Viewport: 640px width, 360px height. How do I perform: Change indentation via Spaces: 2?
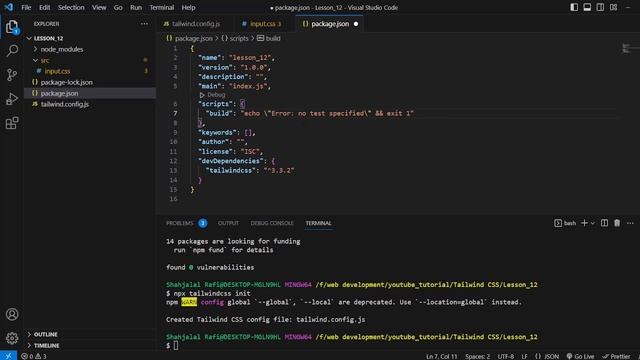click(x=477, y=356)
